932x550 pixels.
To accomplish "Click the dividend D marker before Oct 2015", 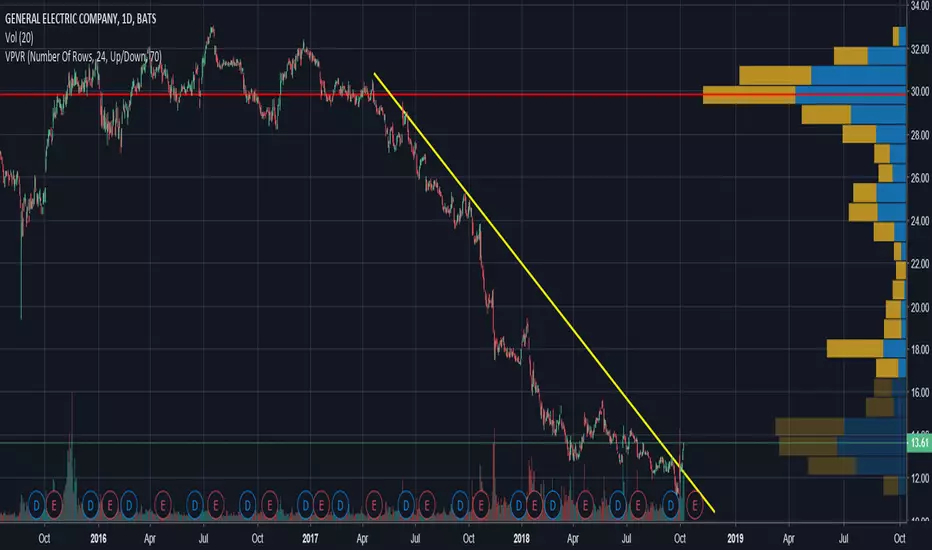I will click(36, 506).
